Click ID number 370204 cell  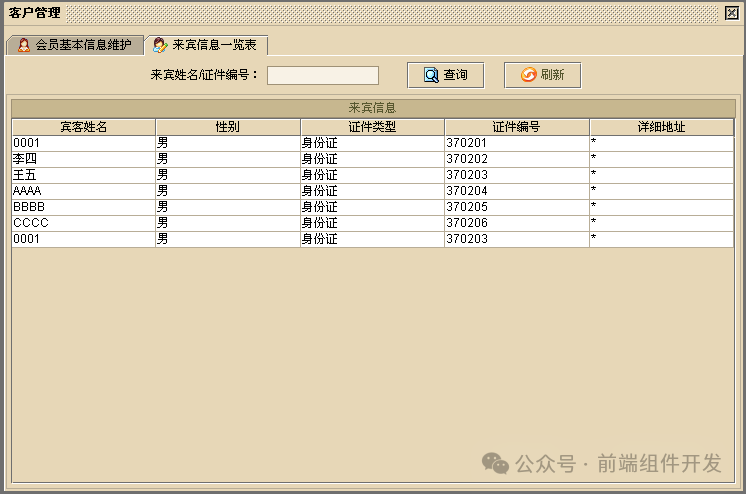click(517, 191)
